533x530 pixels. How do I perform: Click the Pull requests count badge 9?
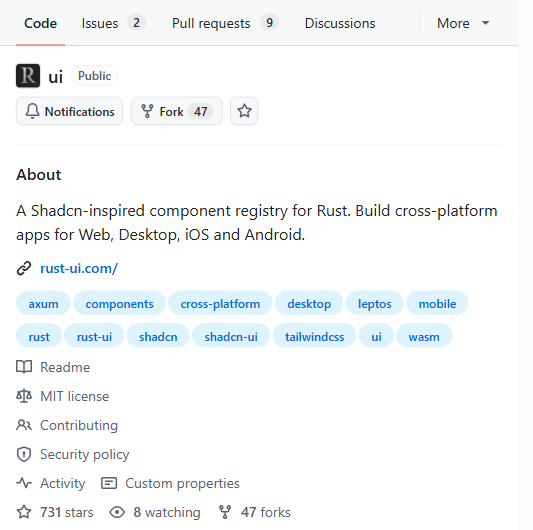point(269,23)
